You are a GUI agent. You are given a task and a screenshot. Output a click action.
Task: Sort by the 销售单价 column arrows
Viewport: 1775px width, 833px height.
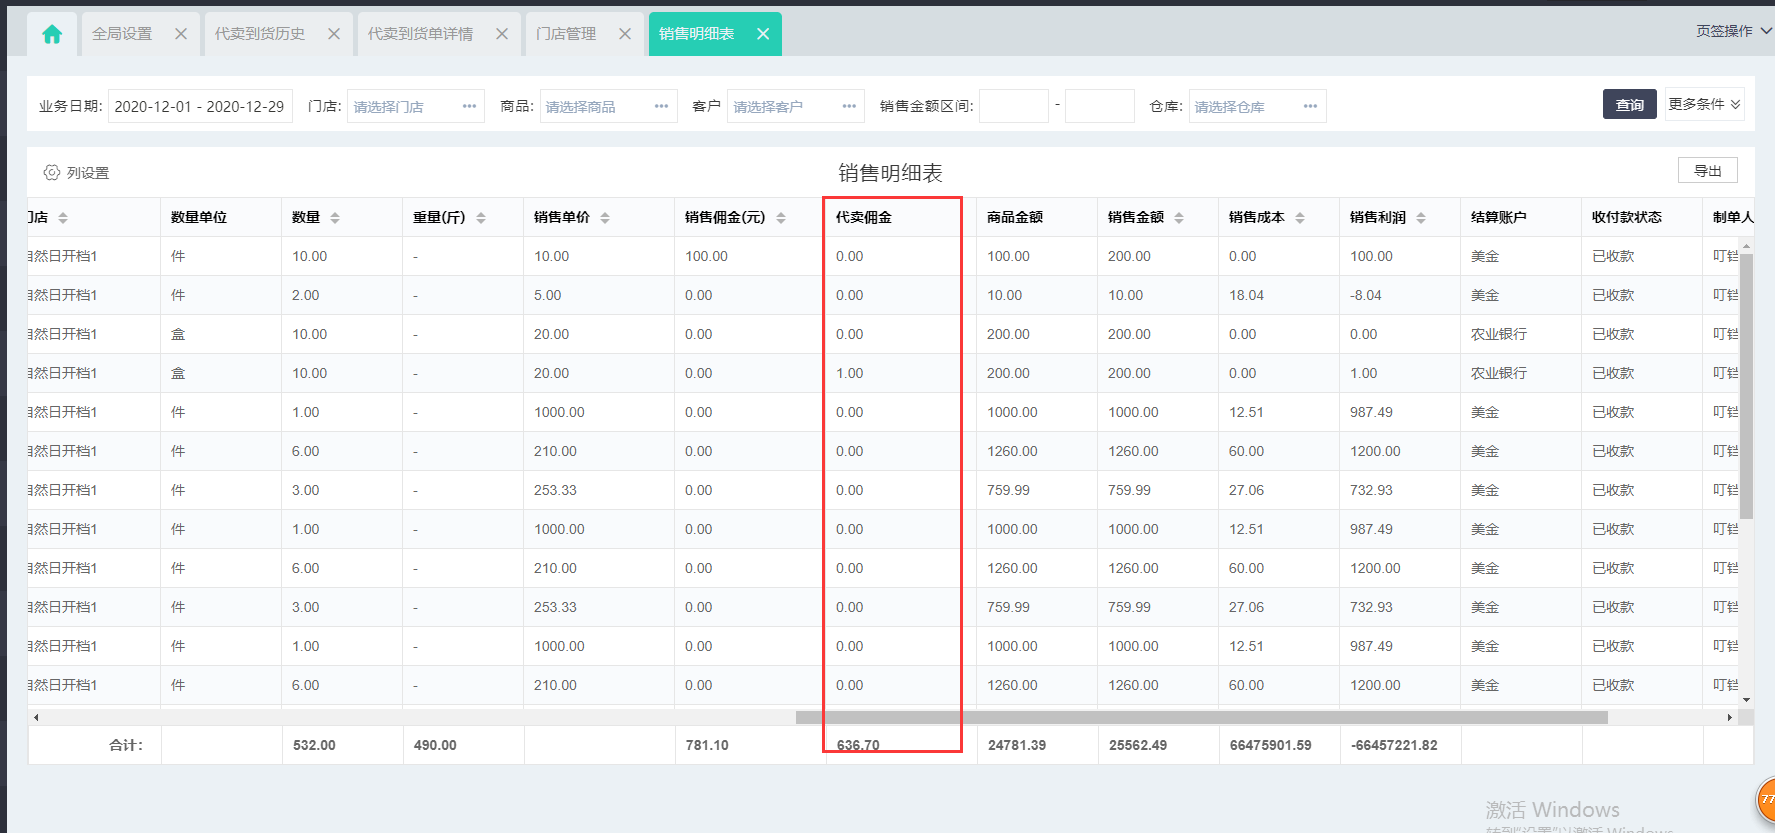click(x=605, y=217)
